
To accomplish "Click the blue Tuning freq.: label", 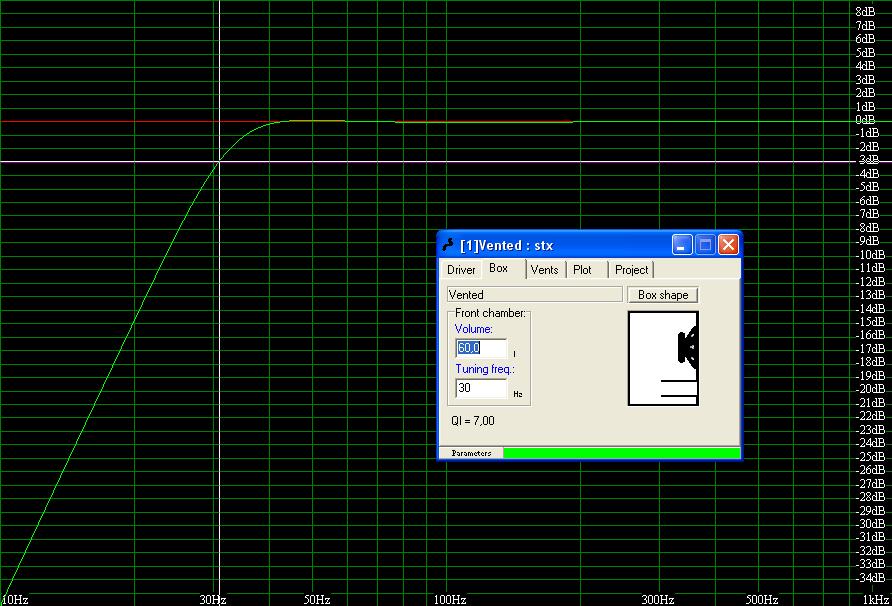I will coord(485,369).
